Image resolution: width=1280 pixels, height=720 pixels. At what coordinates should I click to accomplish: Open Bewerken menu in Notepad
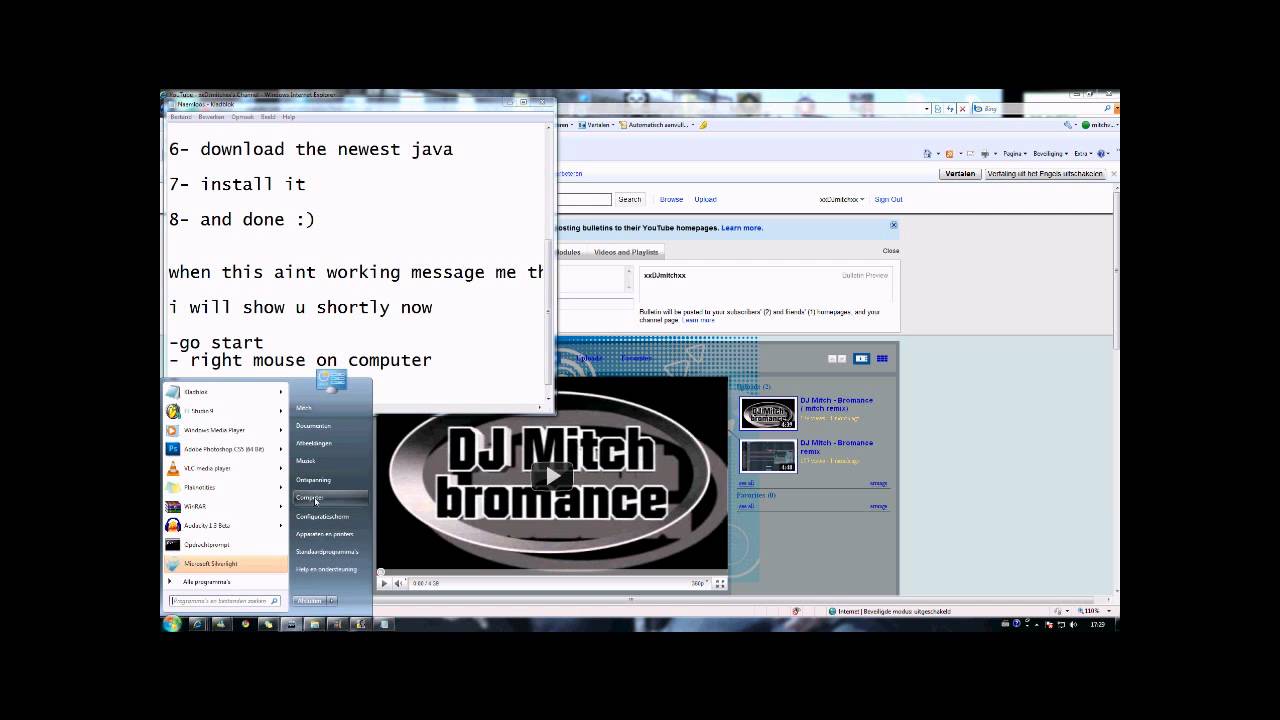coord(211,117)
